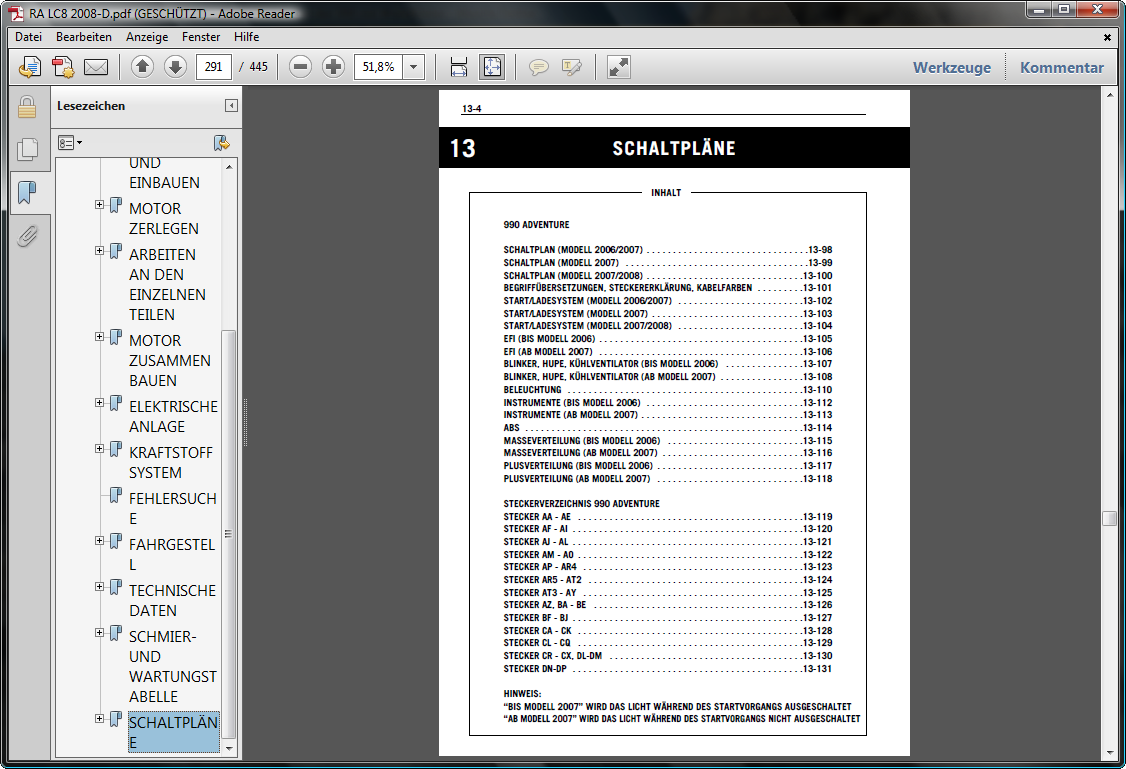Expand the MOTOR ZERLEGEN bookmark
Image resolution: width=1126 pixels, height=769 pixels.
(100, 205)
